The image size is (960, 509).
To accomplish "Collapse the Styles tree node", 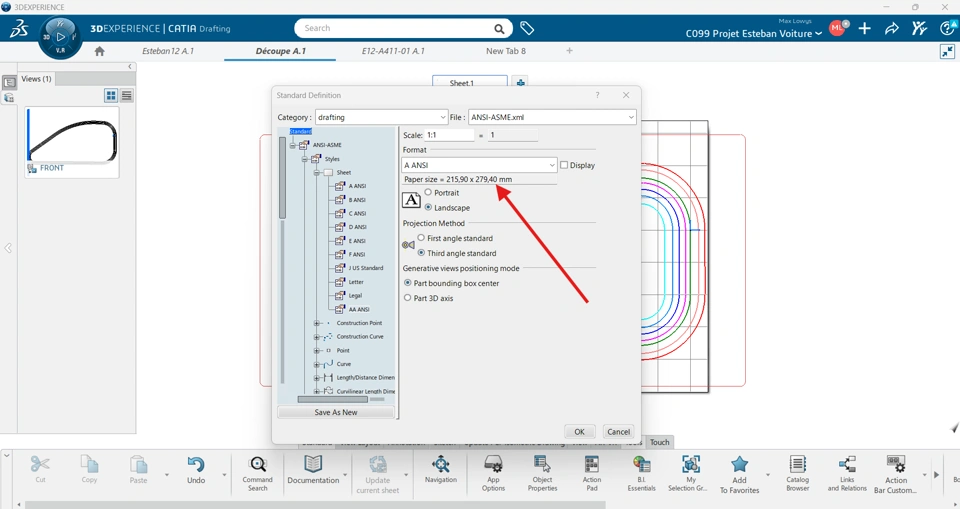I will [304, 159].
